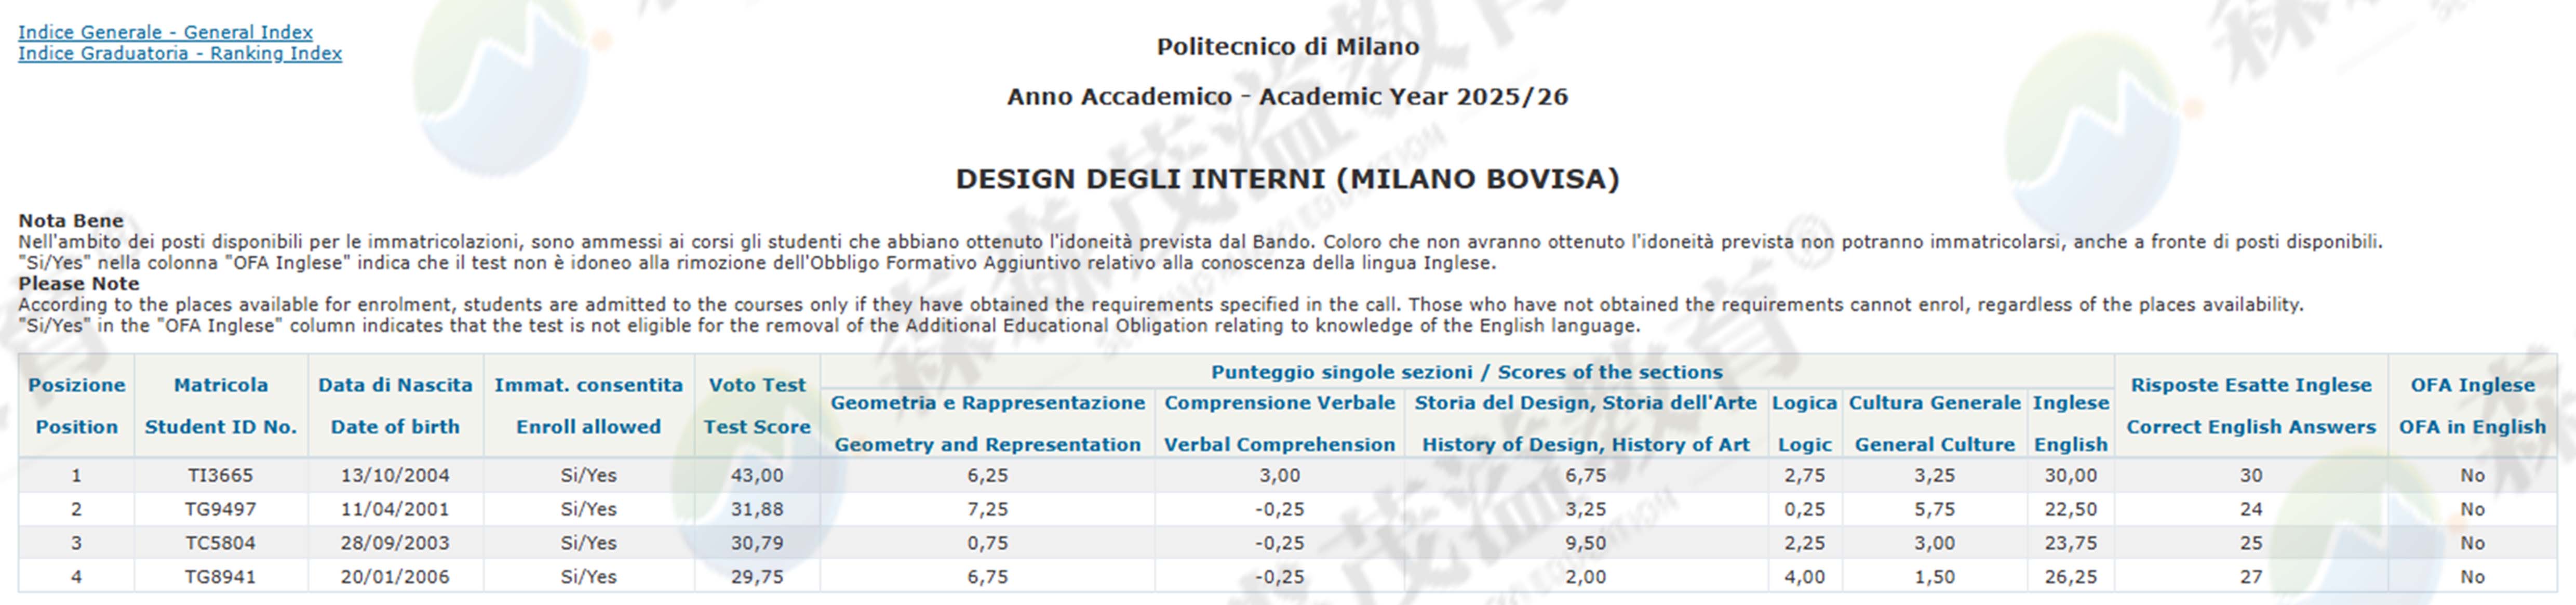Click the Comprensione Verbale column header

[x=1279, y=423]
